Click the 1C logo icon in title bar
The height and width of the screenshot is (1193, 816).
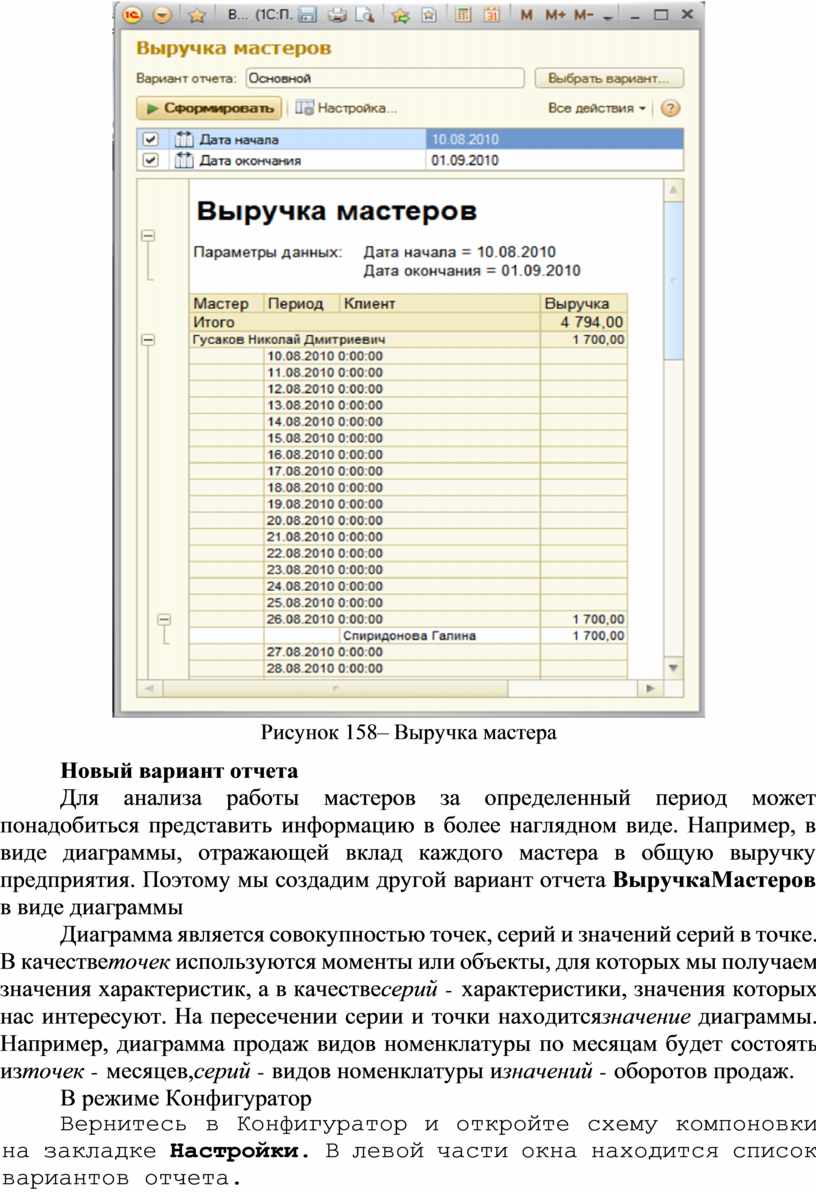coord(132,14)
